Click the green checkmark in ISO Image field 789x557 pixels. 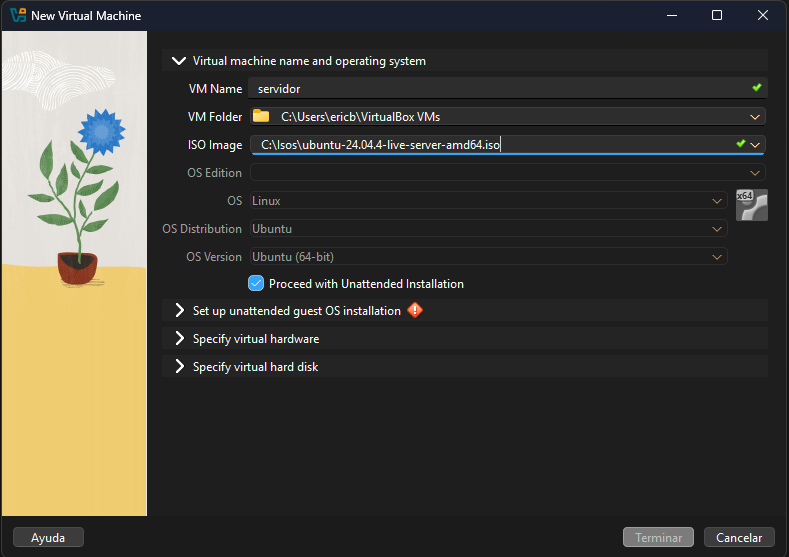[x=740, y=144]
